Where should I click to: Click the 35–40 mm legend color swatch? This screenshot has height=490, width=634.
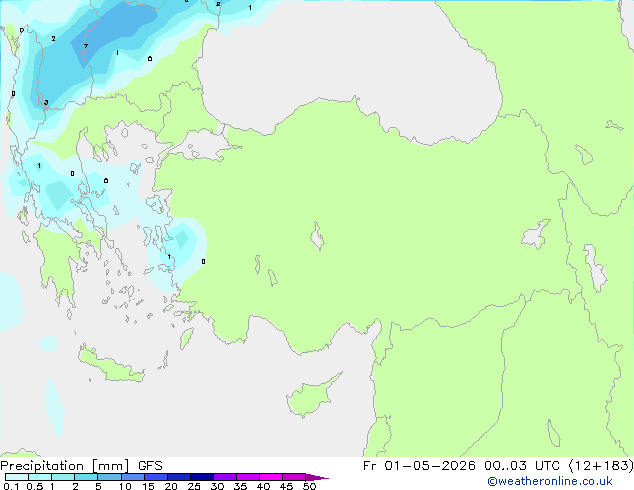248,477
